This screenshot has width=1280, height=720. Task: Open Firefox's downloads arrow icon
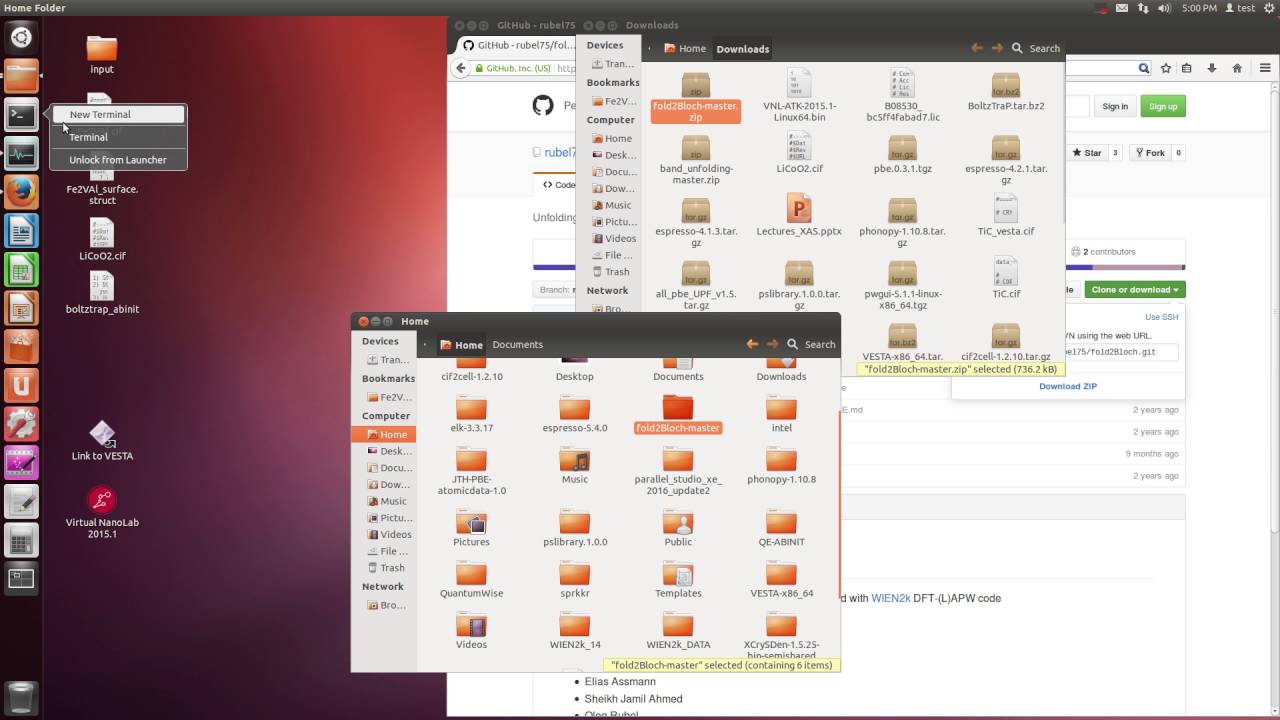coord(1212,68)
